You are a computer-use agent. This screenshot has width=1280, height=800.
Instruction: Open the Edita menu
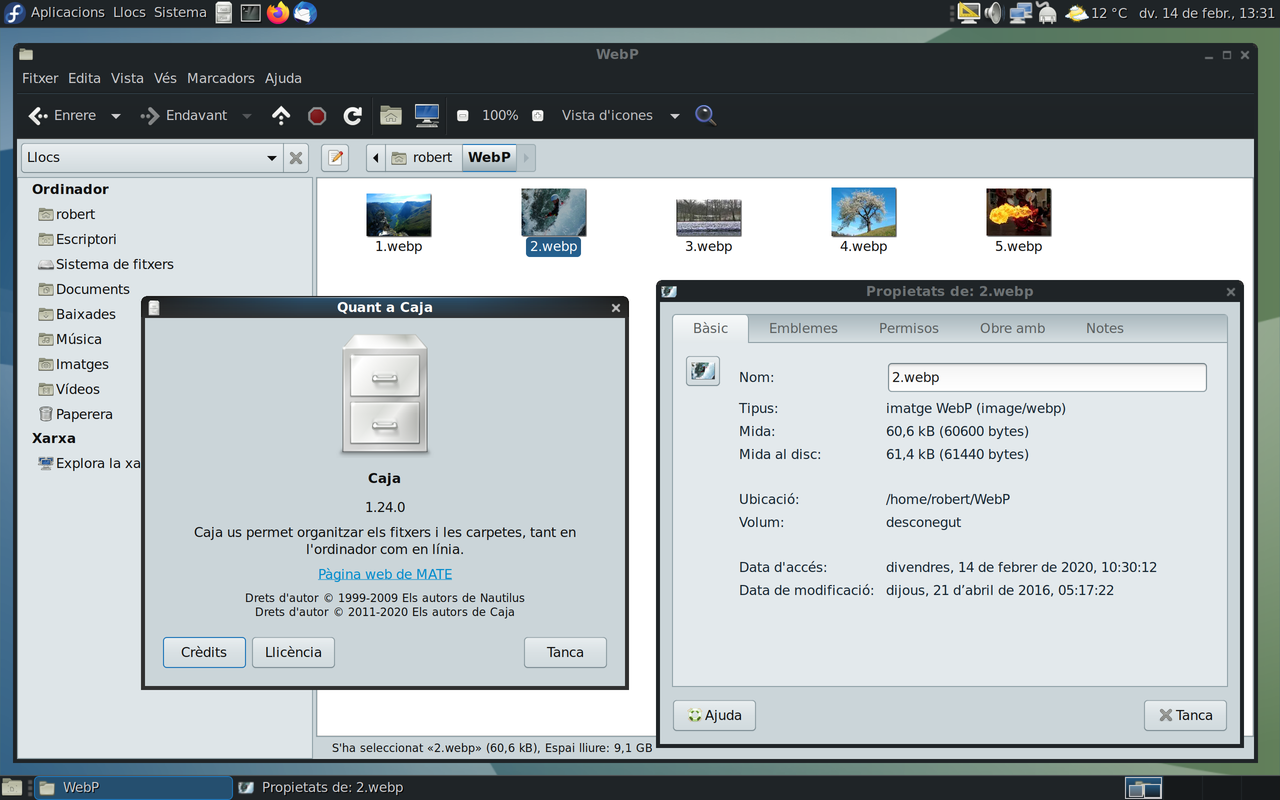(x=84, y=78)
